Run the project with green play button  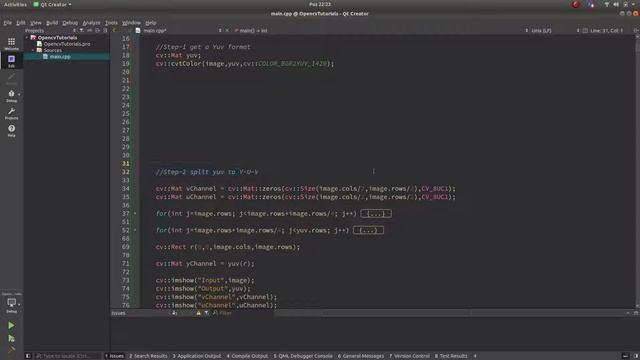click(11, 325)
